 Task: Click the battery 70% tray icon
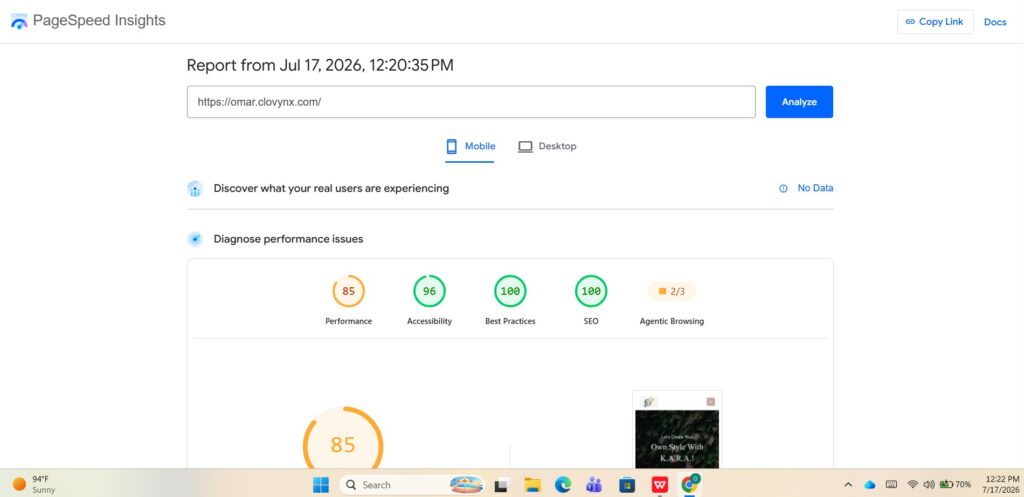(955, 485)
